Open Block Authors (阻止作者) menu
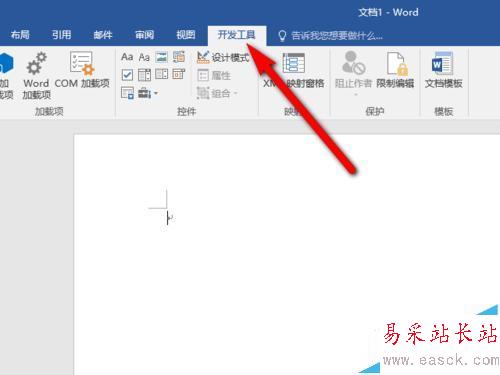The height and width of the screenshot is (375, 500). (x=353, y=73)
